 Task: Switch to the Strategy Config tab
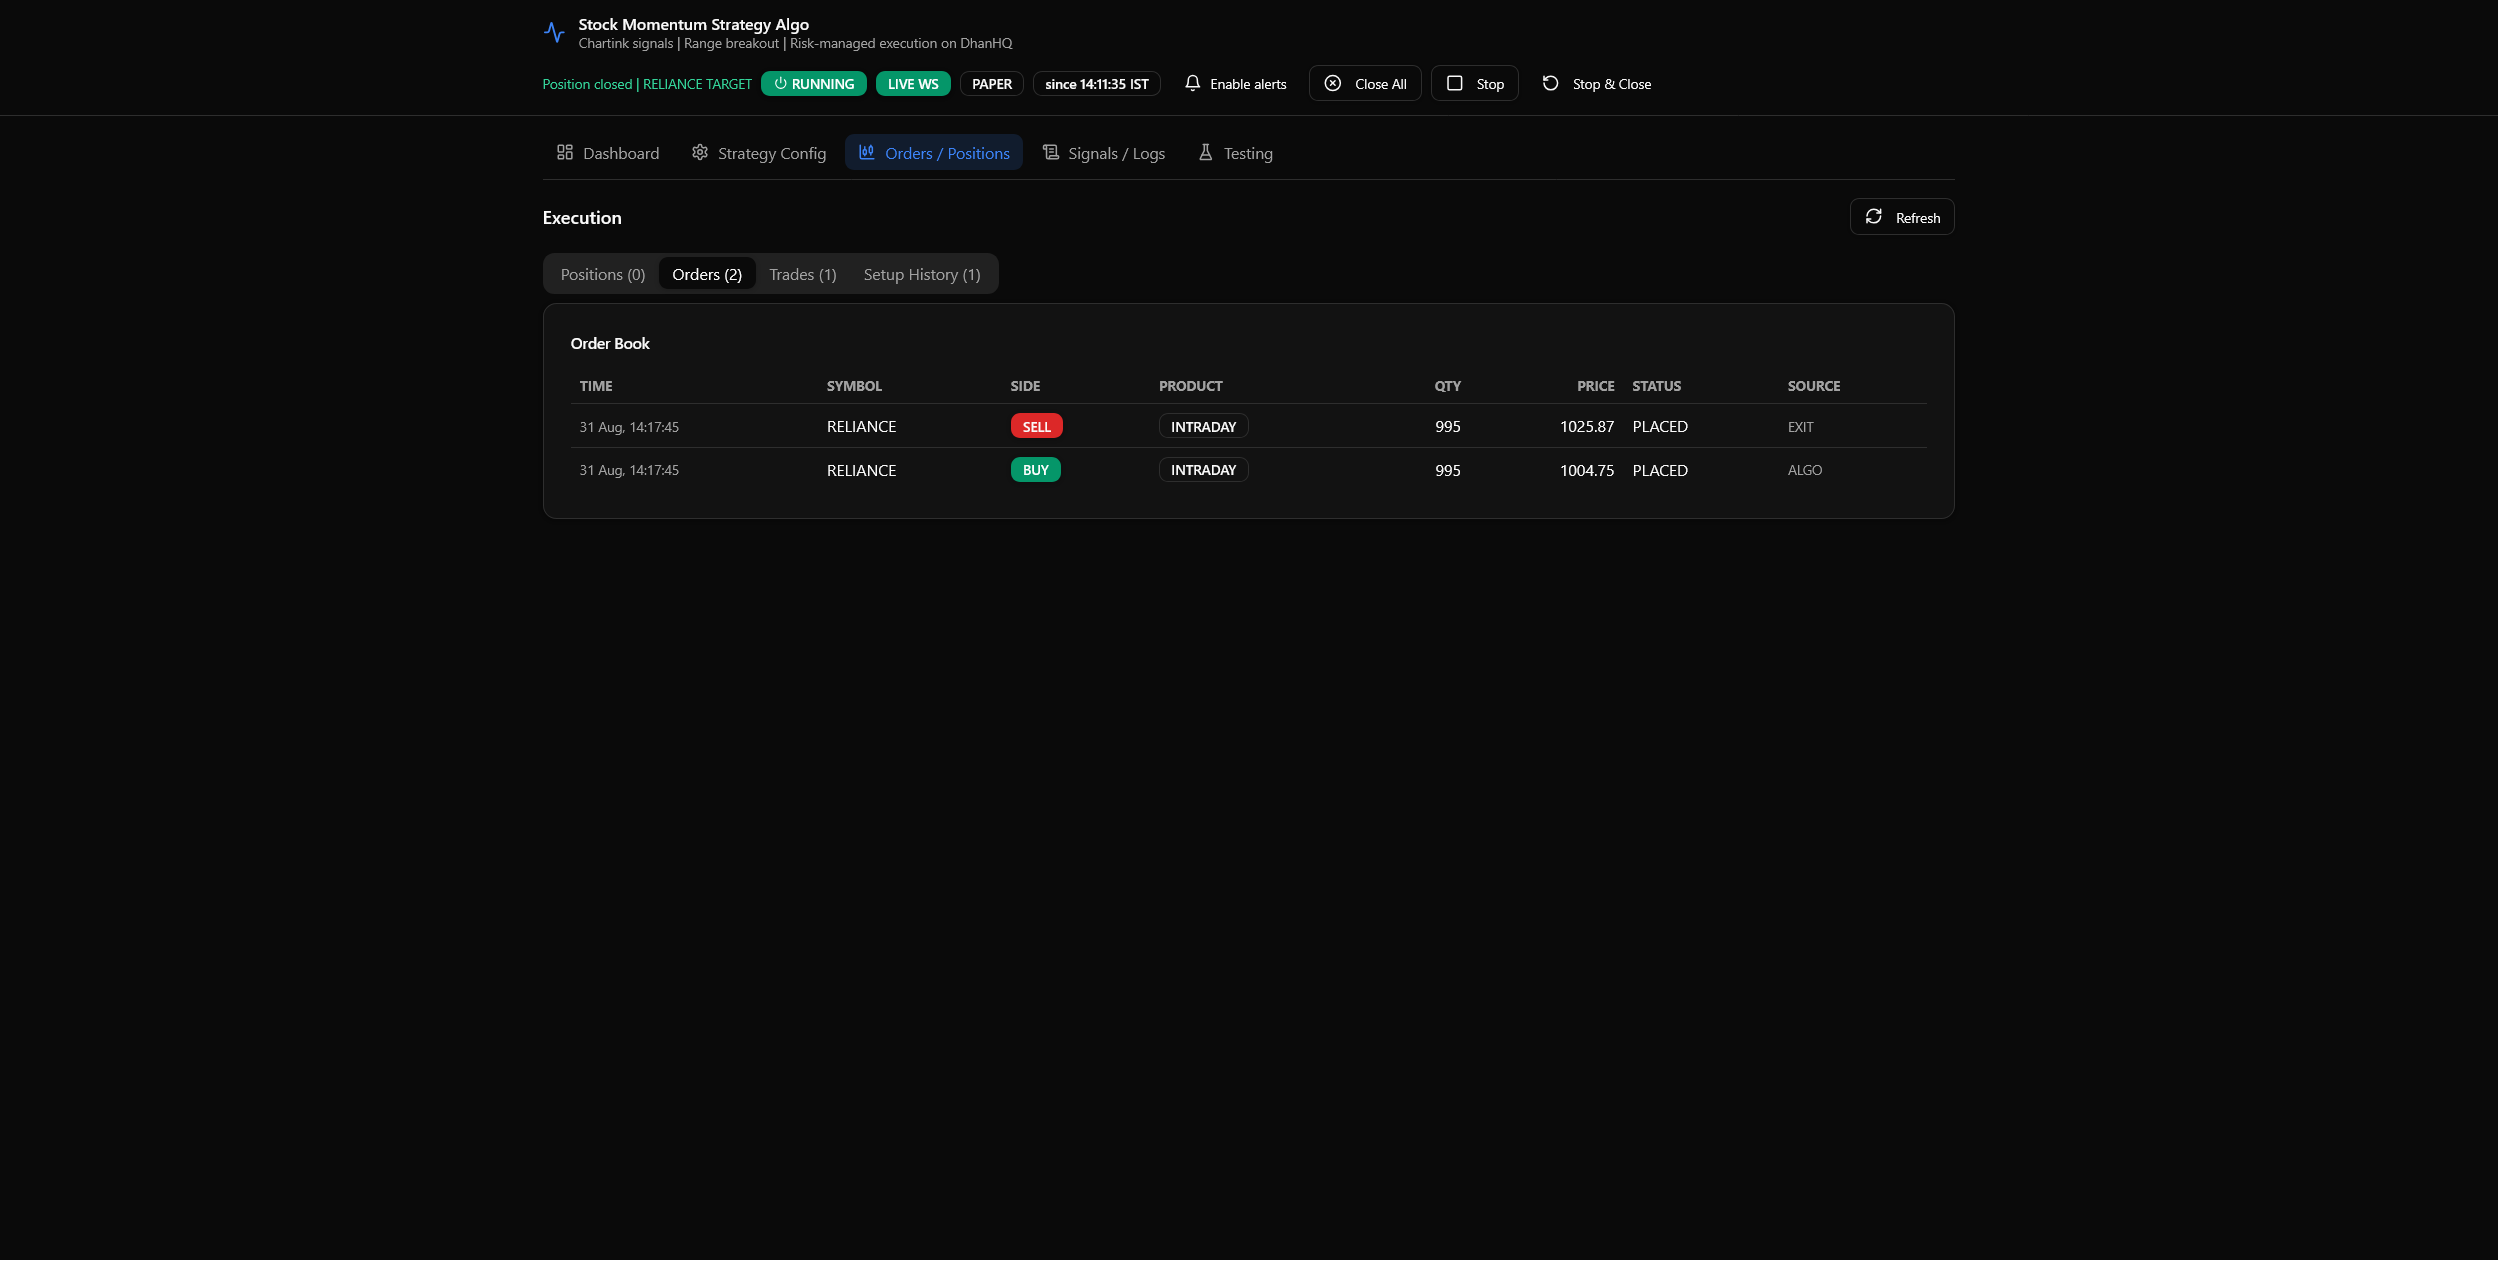(x=759, y=153)
